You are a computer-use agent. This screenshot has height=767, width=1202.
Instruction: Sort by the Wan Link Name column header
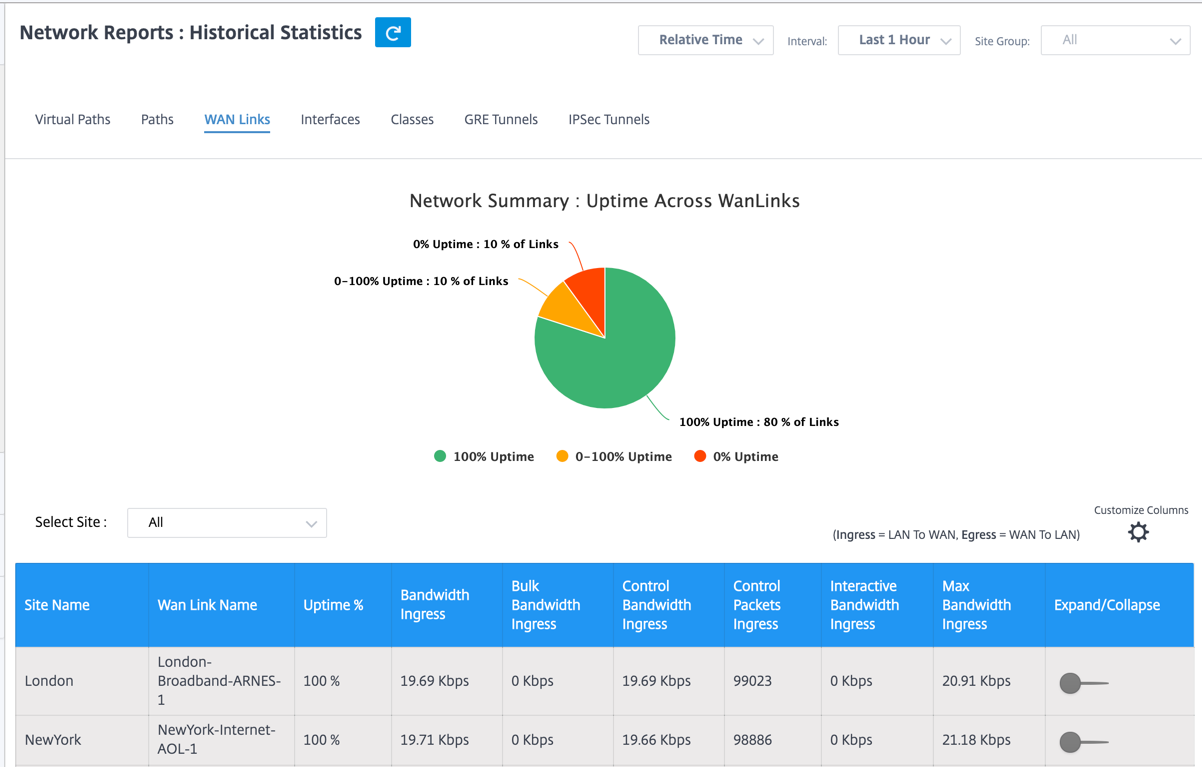point(222,605)
